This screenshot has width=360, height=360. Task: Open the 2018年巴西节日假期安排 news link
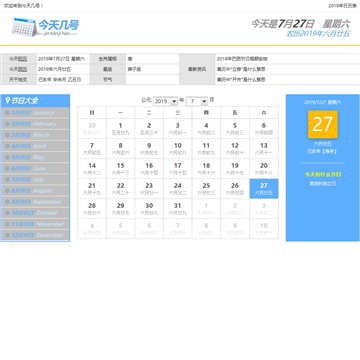[242, 59]
